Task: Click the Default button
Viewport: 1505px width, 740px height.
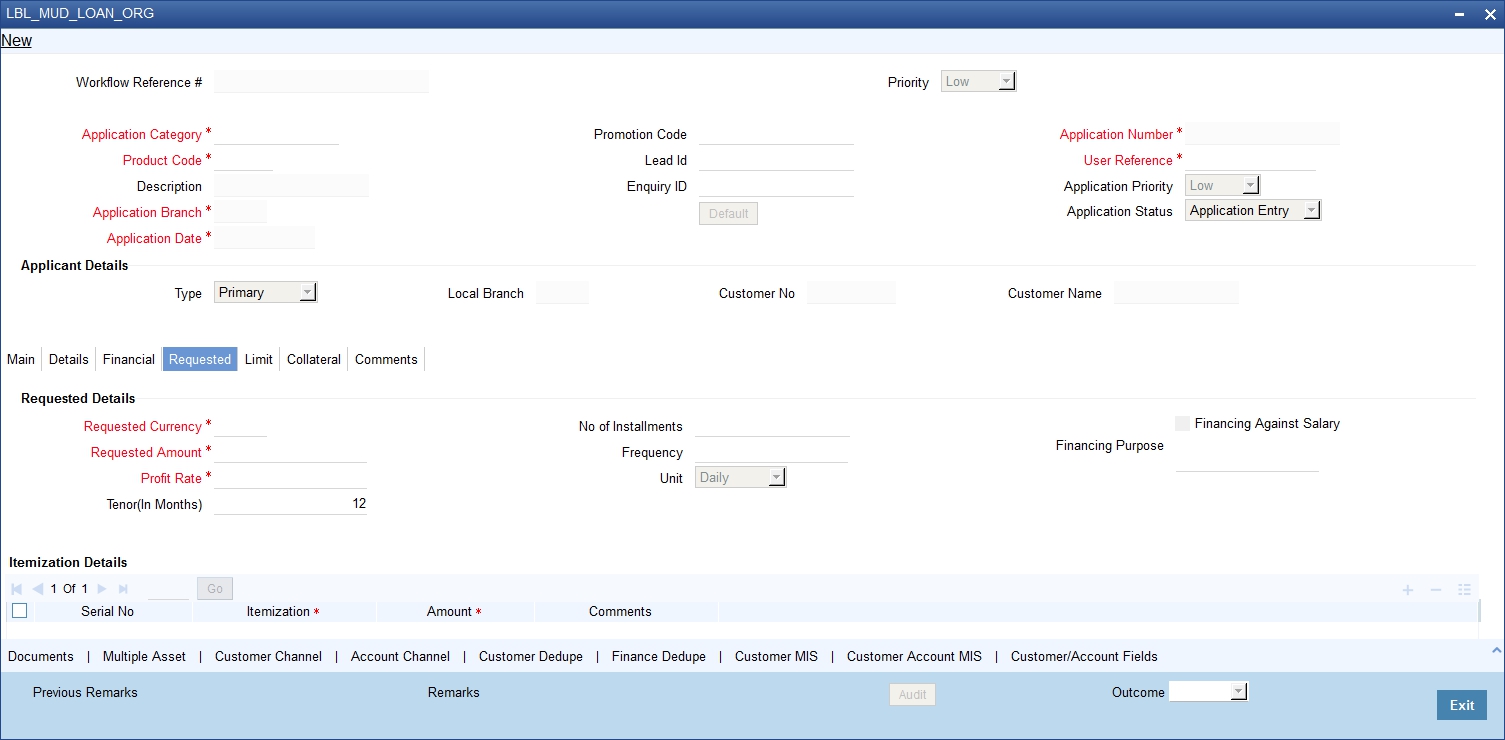Action: point(728,214)
